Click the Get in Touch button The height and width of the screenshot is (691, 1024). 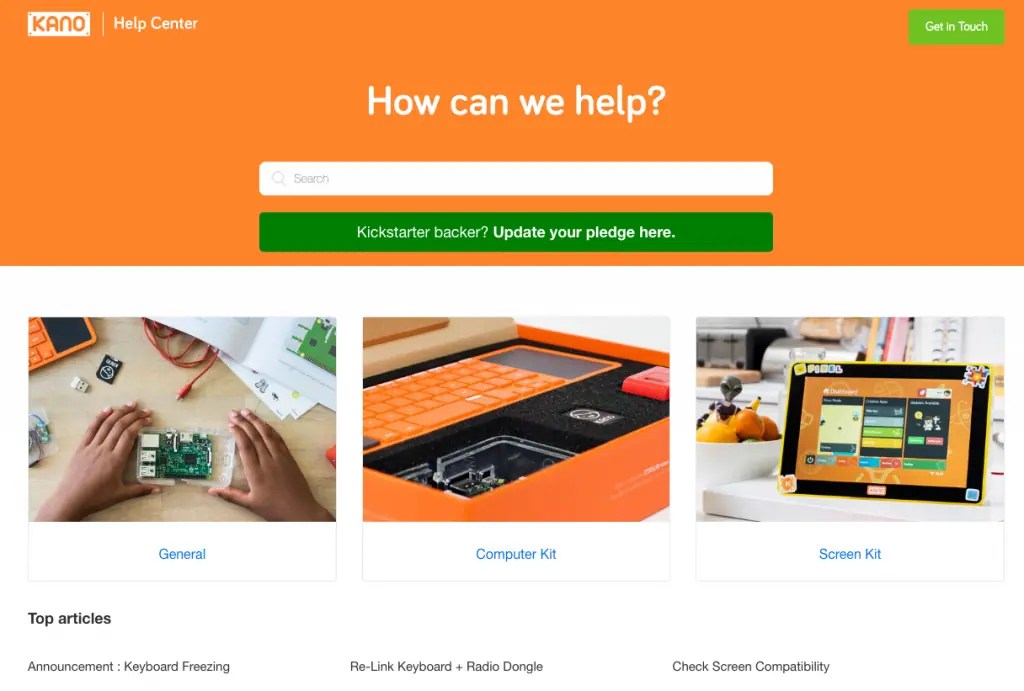[x=956, y=27]
